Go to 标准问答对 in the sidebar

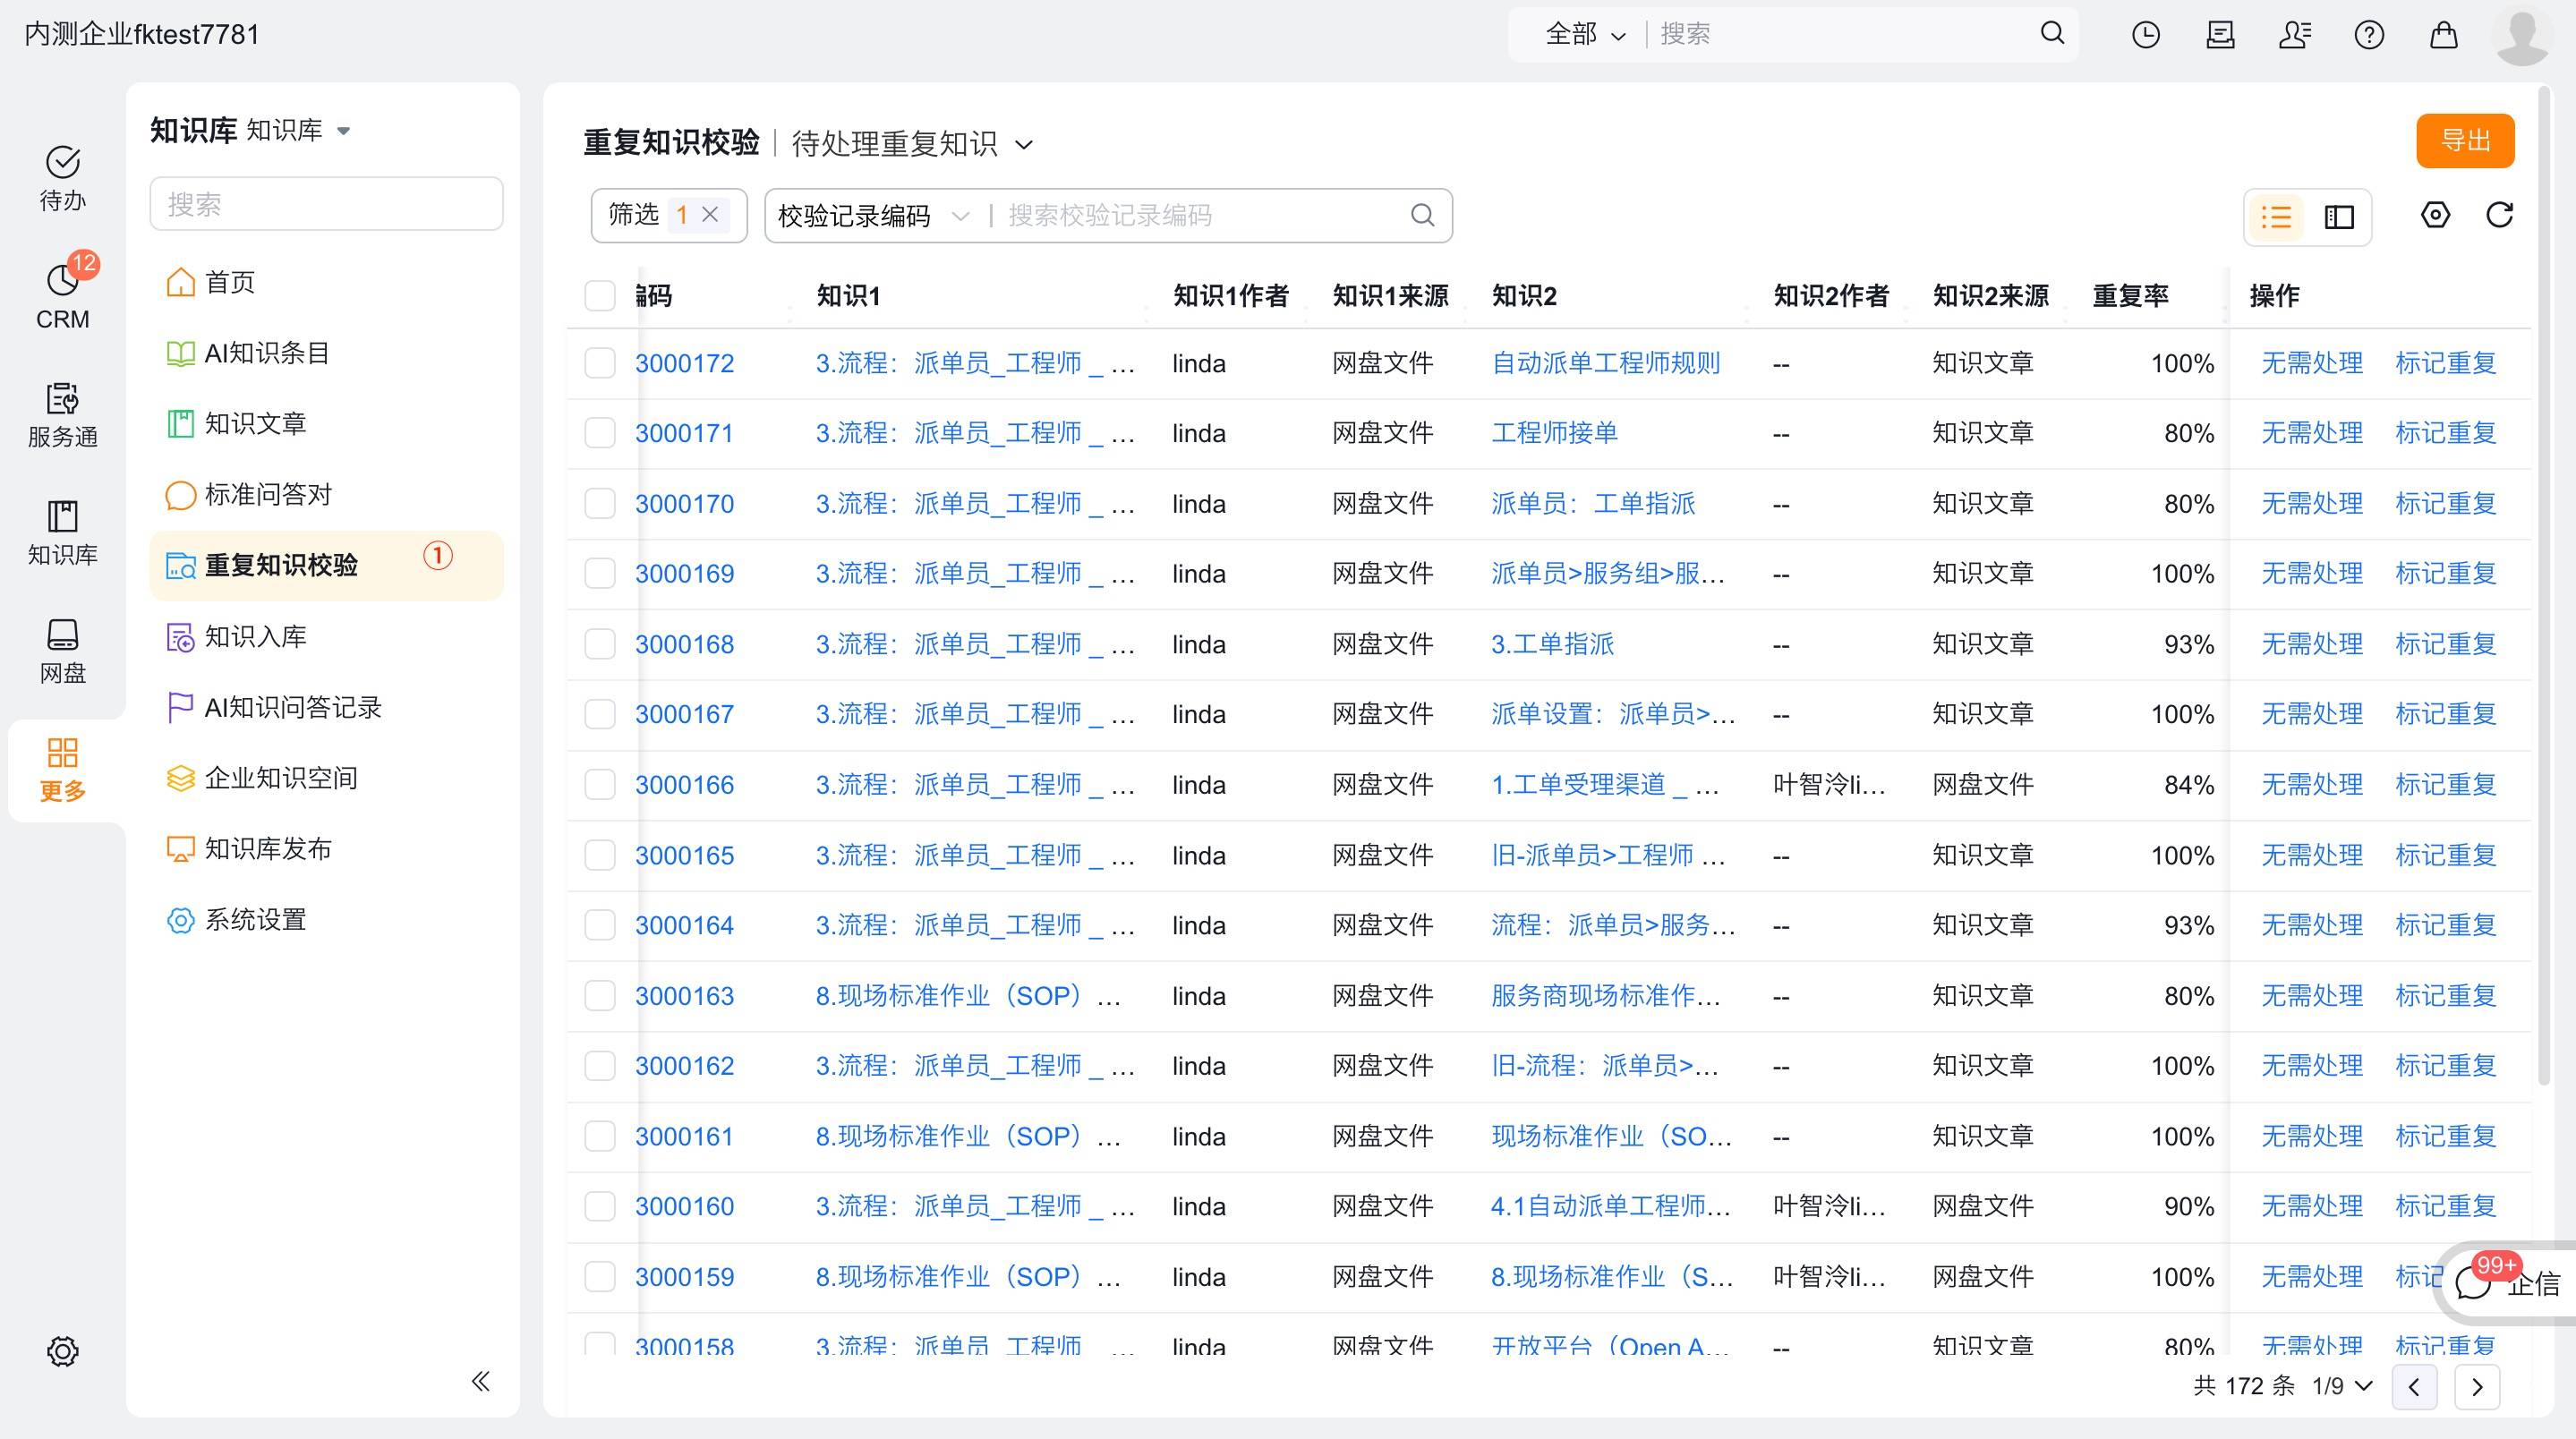point(267,494)
